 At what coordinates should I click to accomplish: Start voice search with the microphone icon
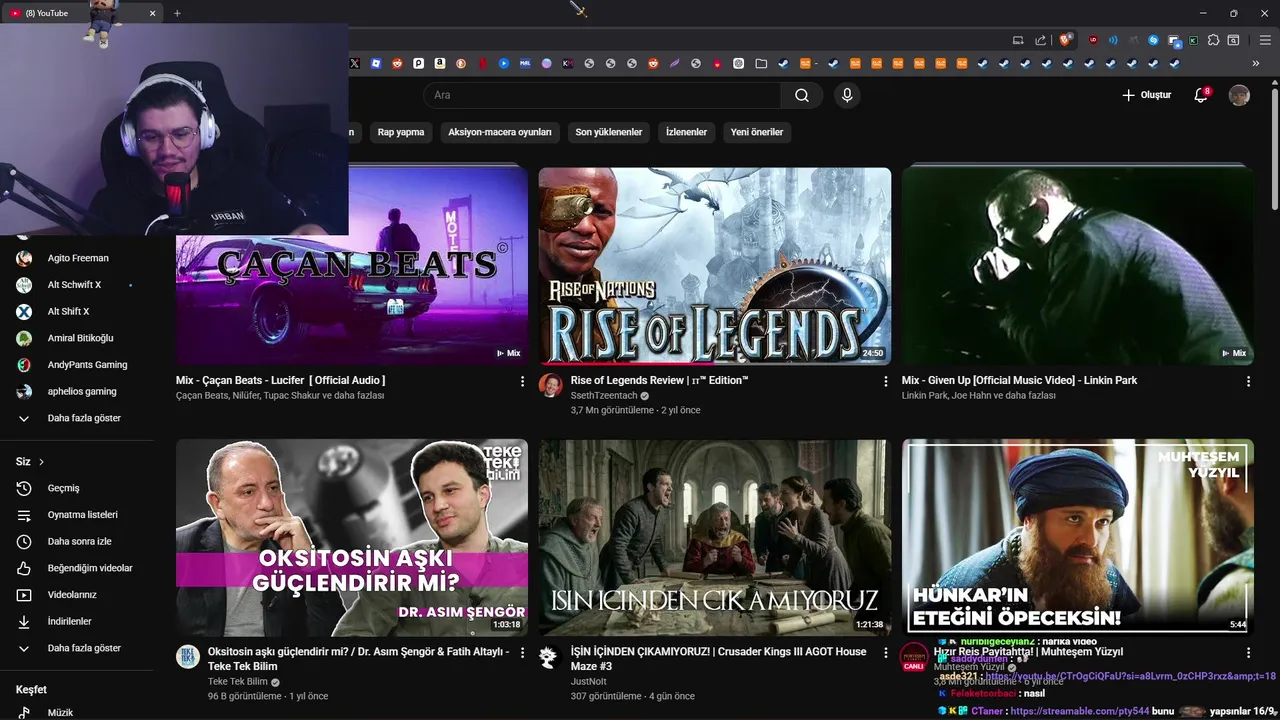click(x=847, y=95)
